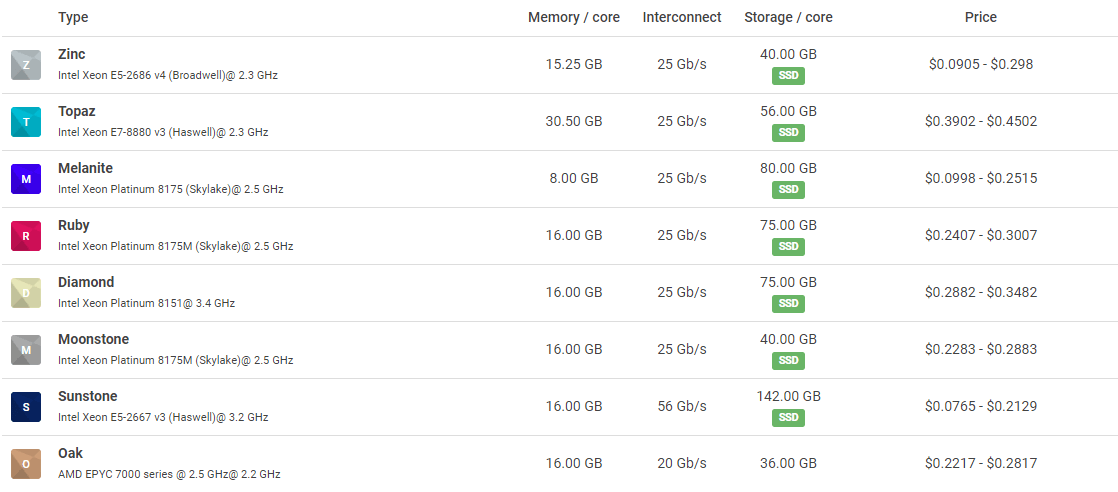
Task: Click the Interconnect column header
Action: [x=682, y=17]
